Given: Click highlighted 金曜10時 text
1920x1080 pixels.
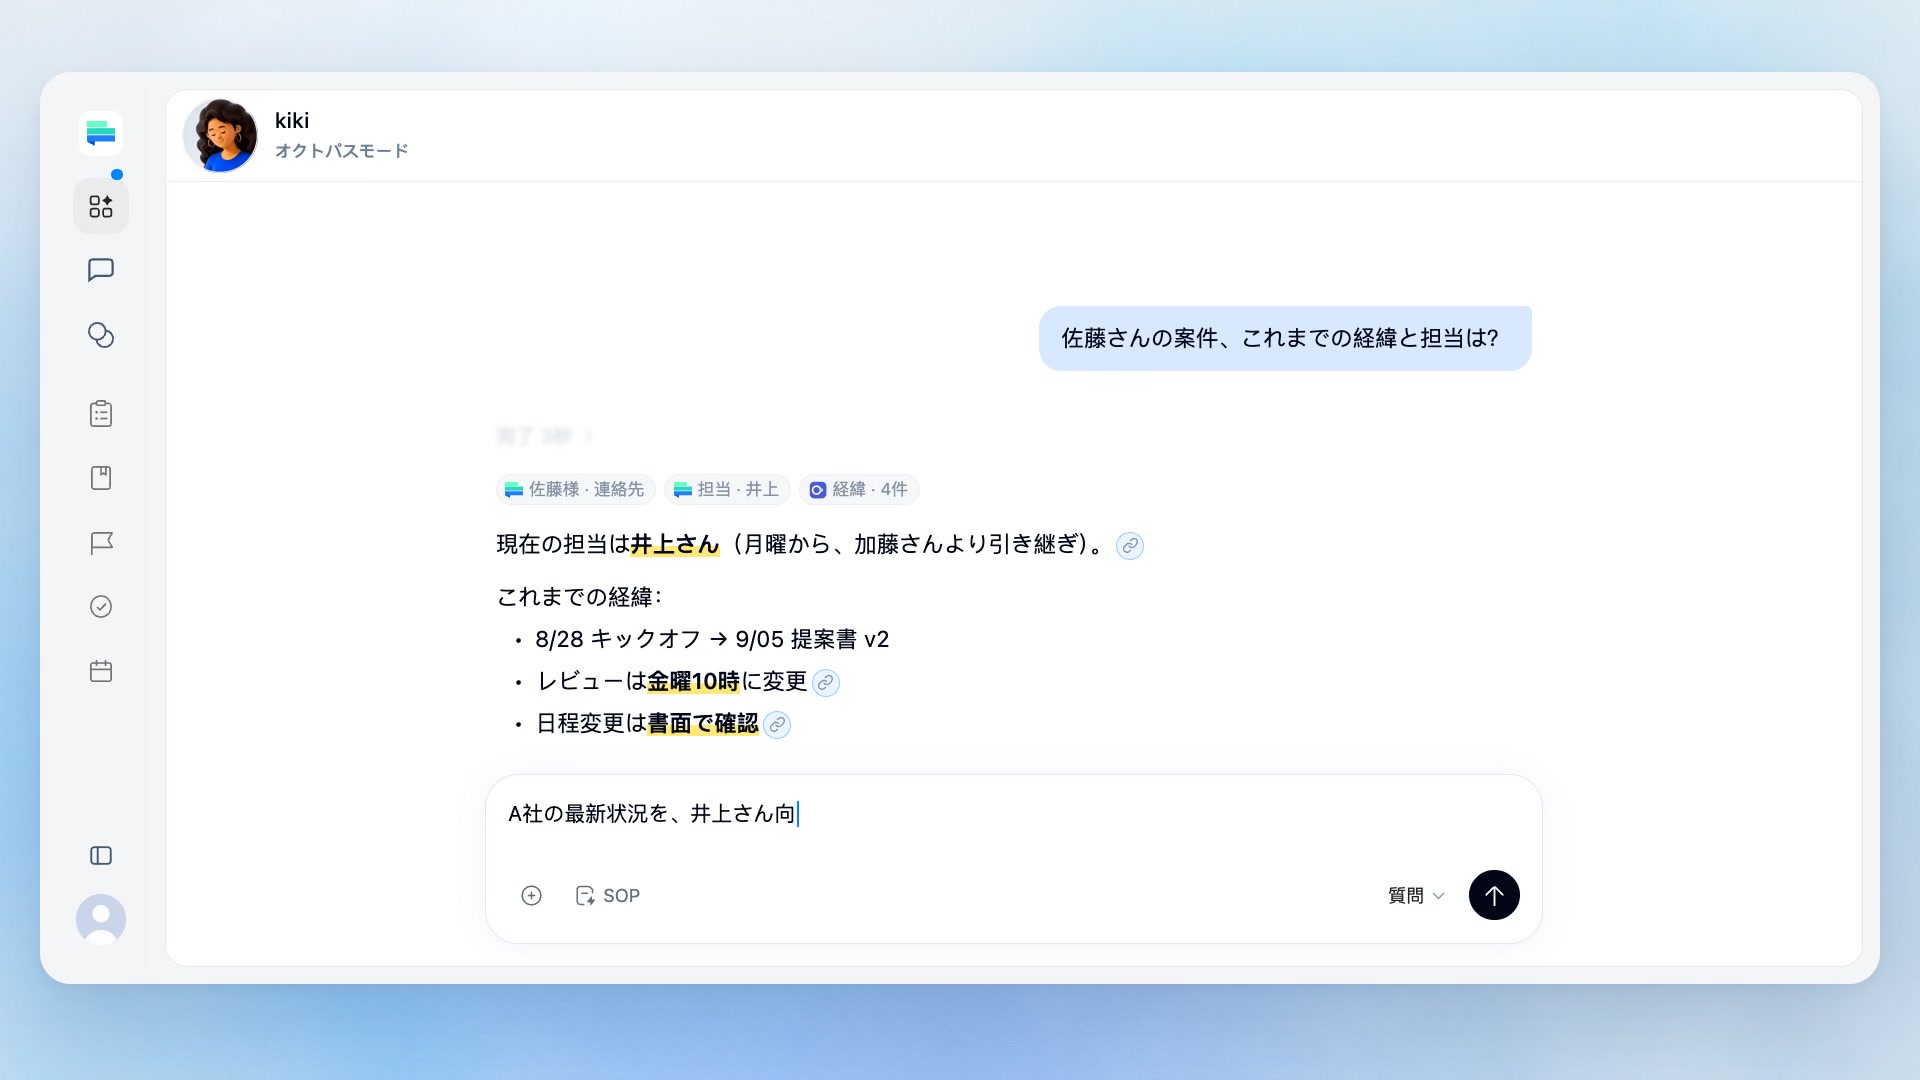Looking at the screenshot, I should coord(693,682).
